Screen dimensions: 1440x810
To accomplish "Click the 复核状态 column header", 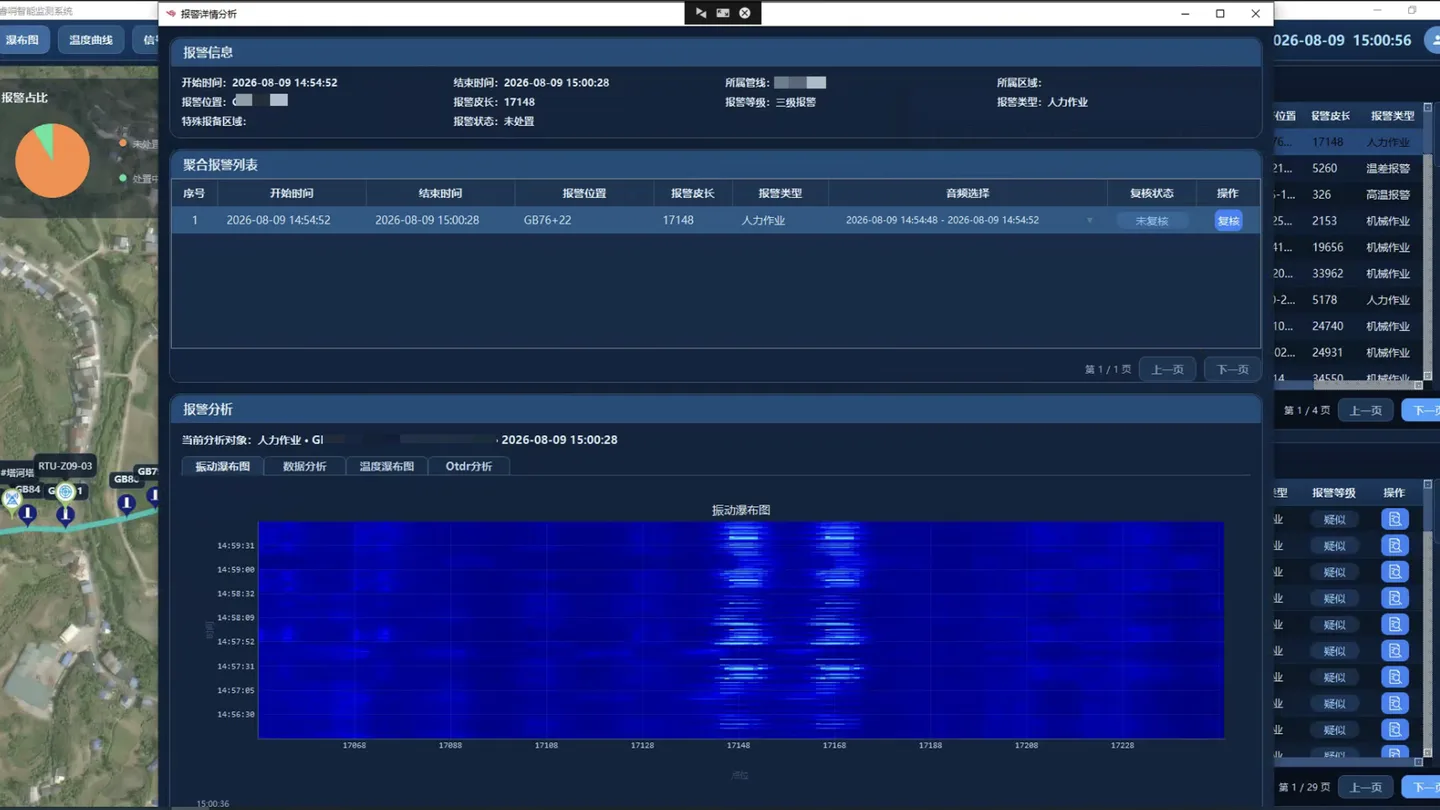I will (x=1152, y=193).
